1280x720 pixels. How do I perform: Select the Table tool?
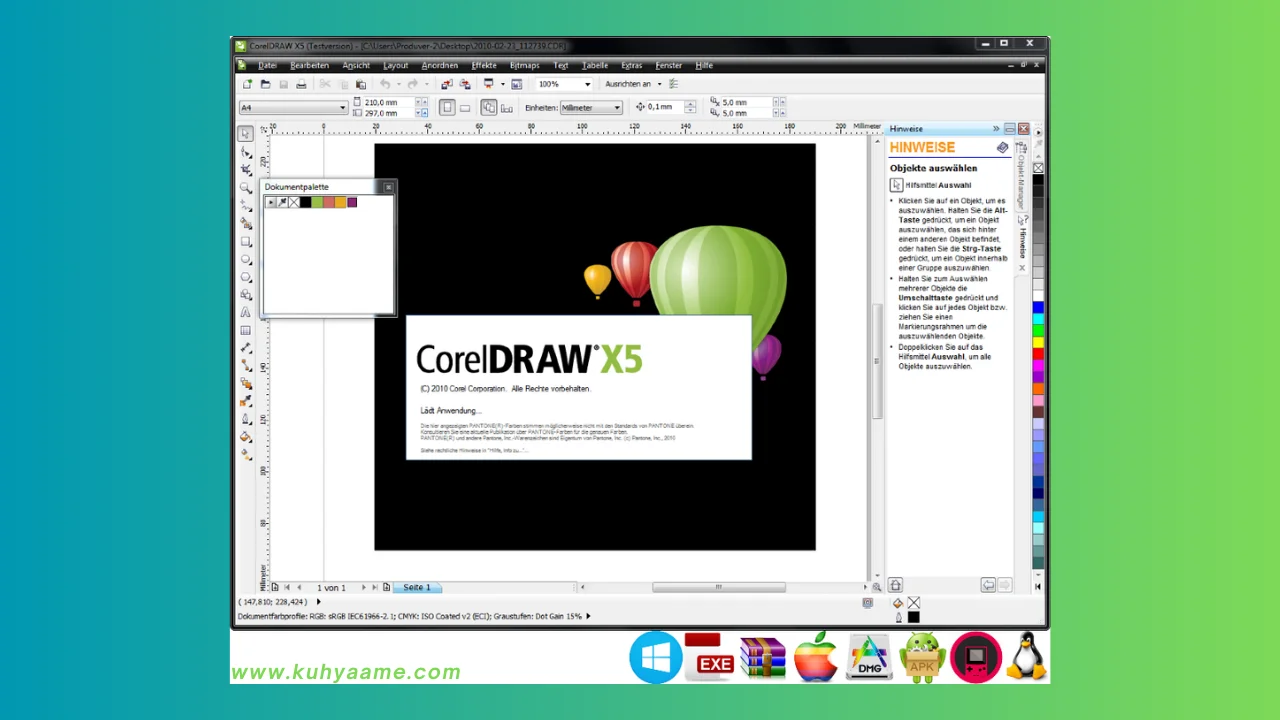tap(245, 330)
